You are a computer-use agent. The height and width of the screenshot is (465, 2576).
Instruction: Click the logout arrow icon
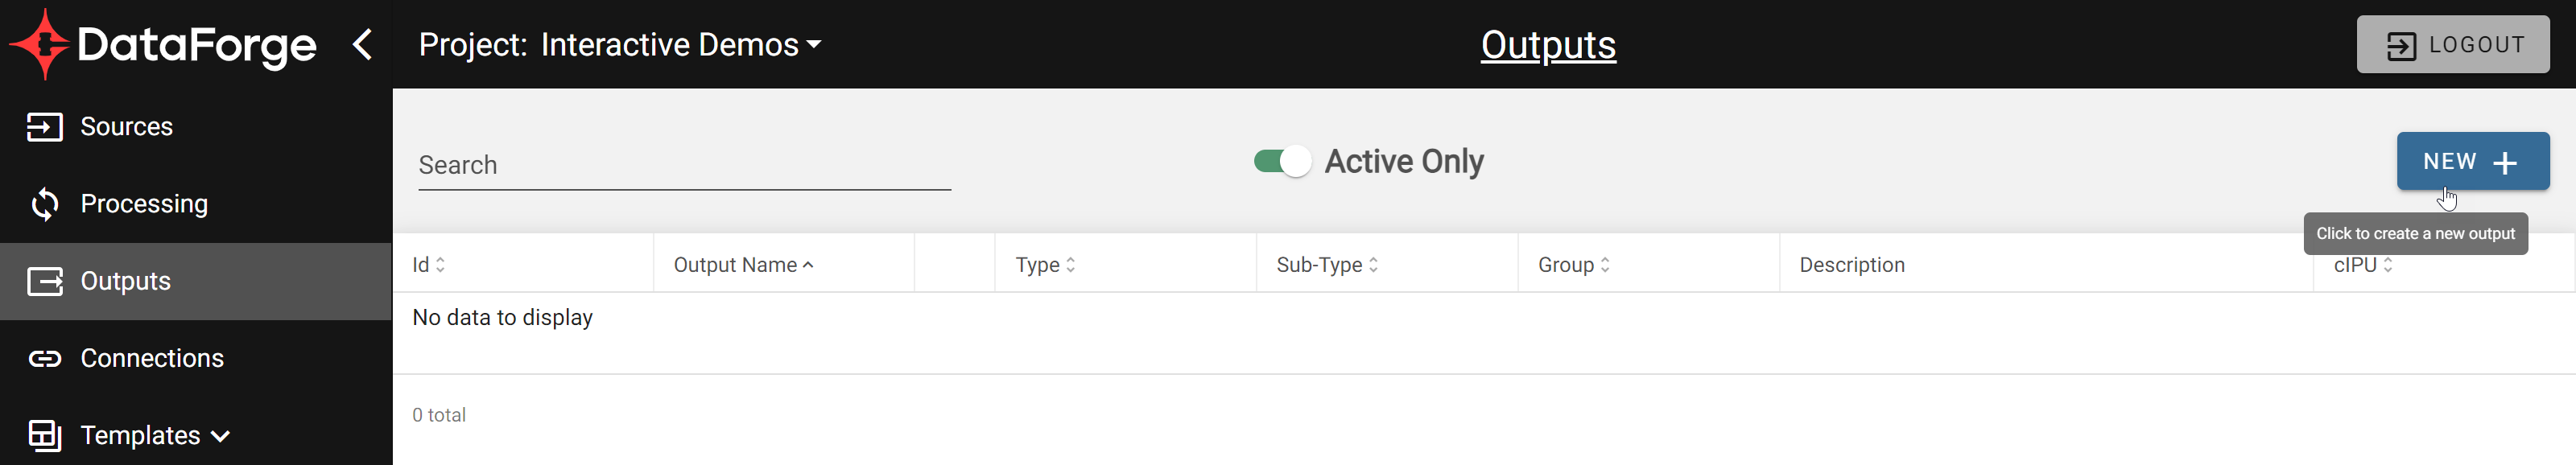click(2401, 45)
